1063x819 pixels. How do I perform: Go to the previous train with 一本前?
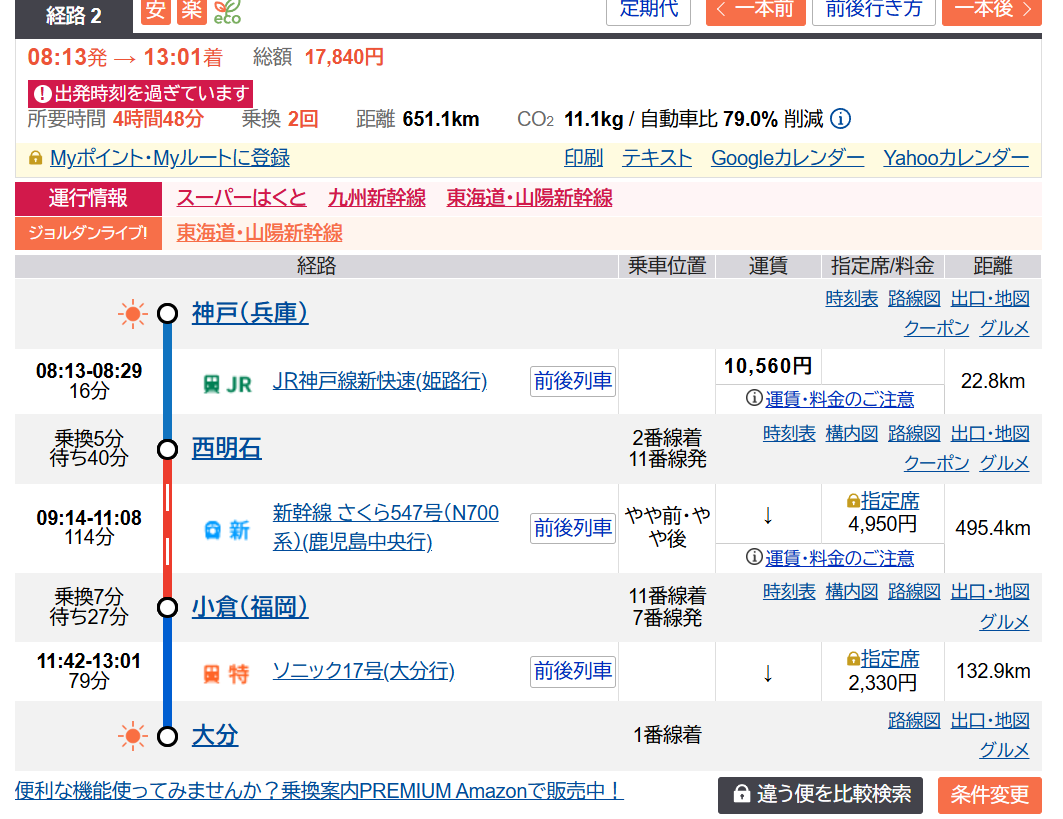756,10
